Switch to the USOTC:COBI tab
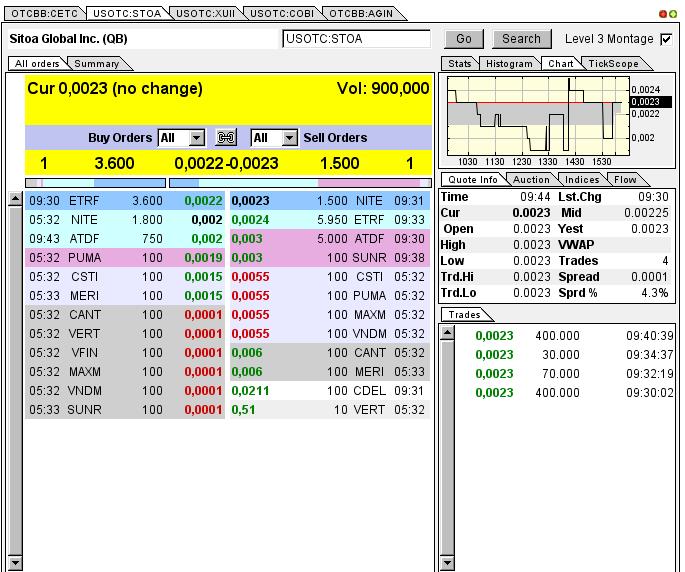685x572 pixels. (x=282, y=14)
